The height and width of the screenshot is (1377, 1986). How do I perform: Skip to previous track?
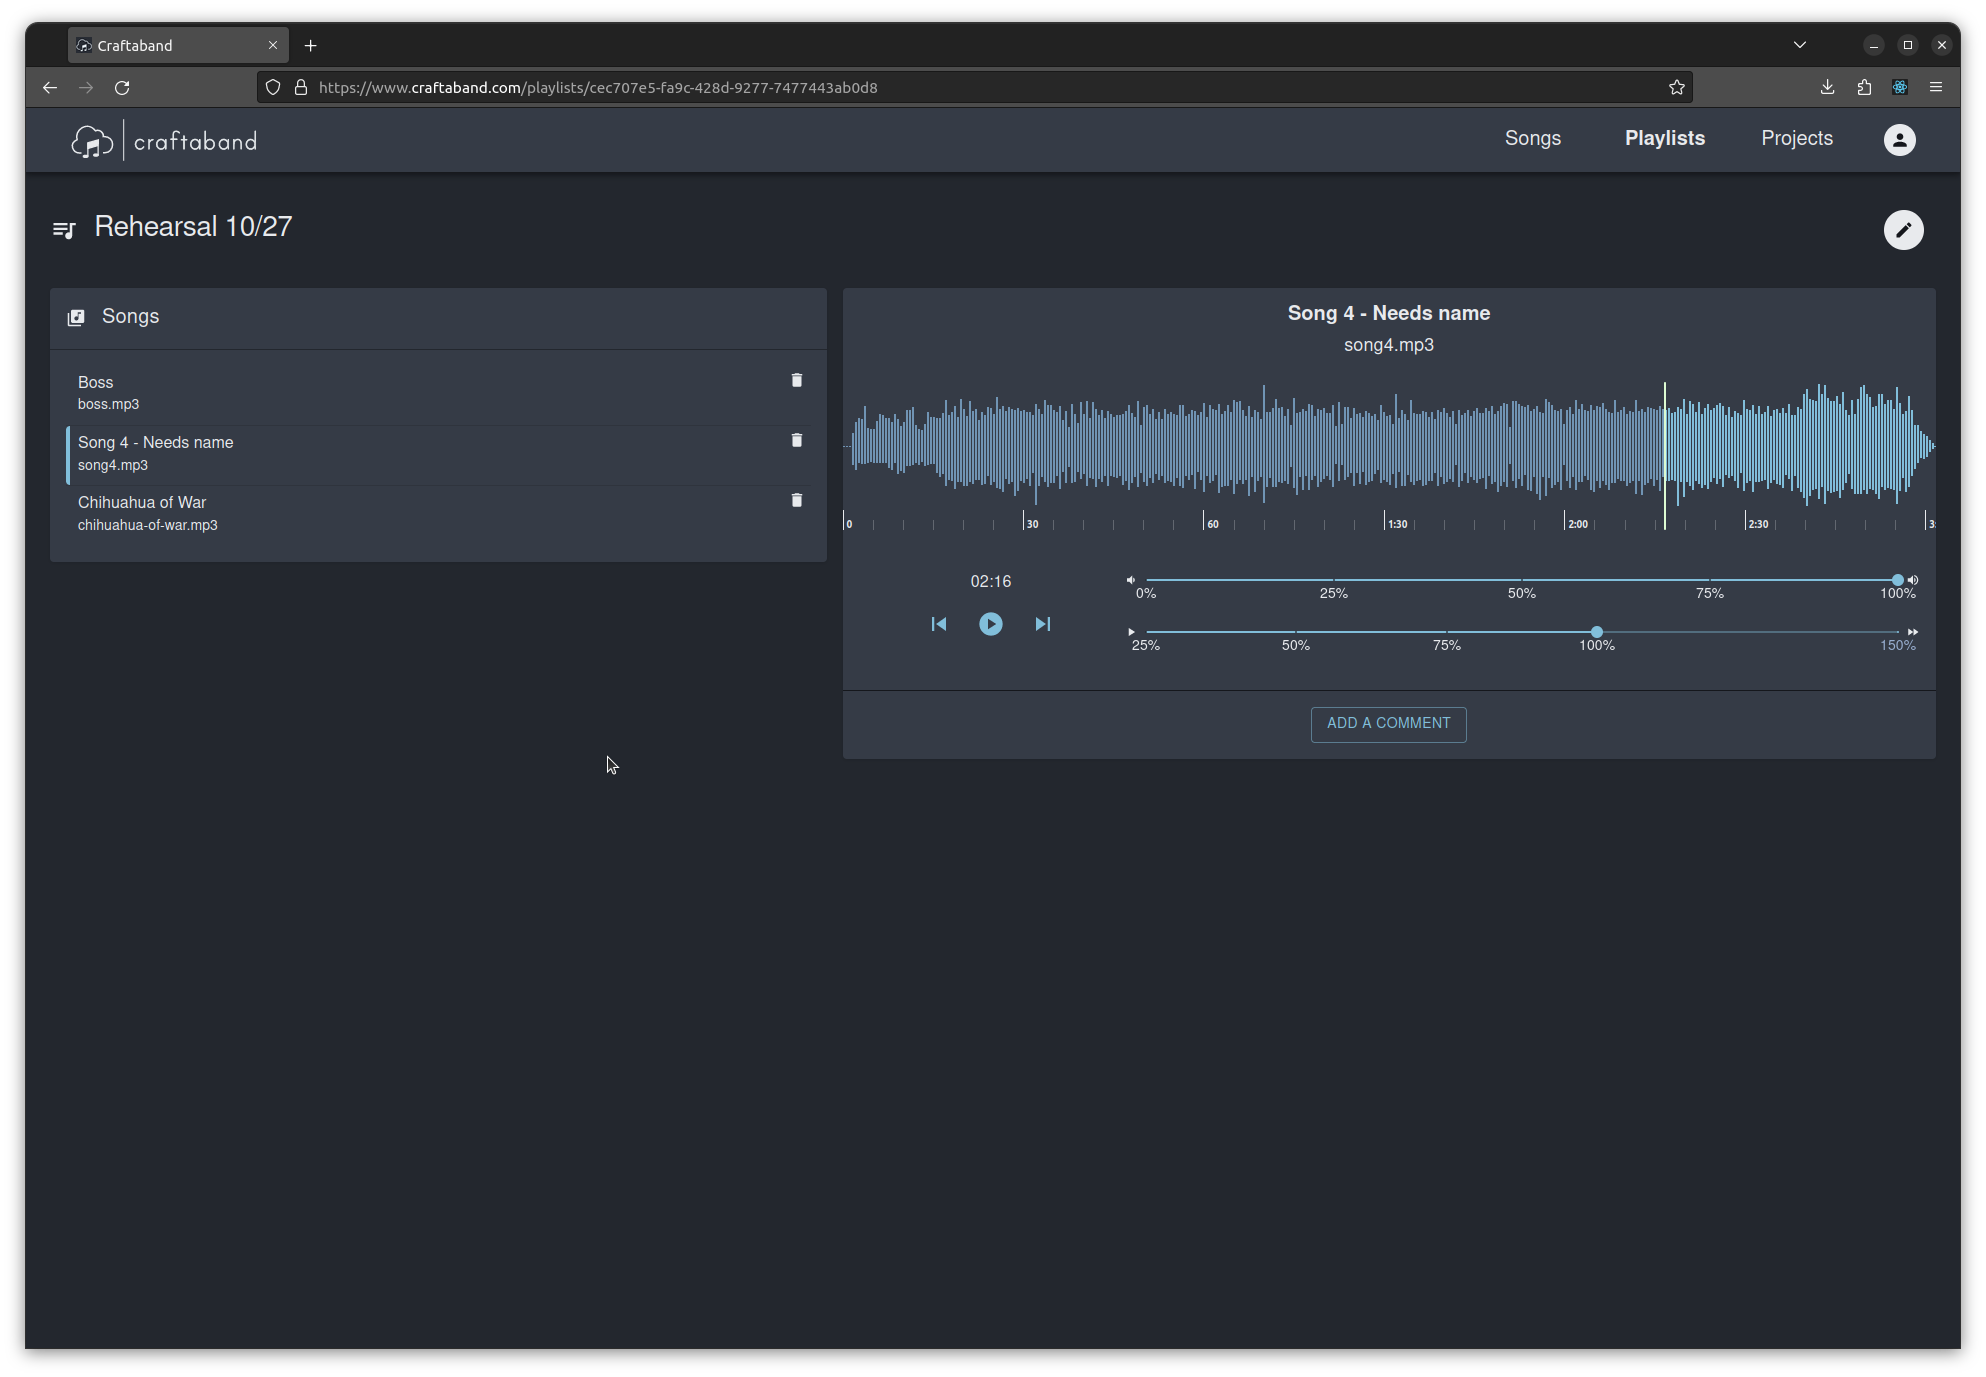938,624
